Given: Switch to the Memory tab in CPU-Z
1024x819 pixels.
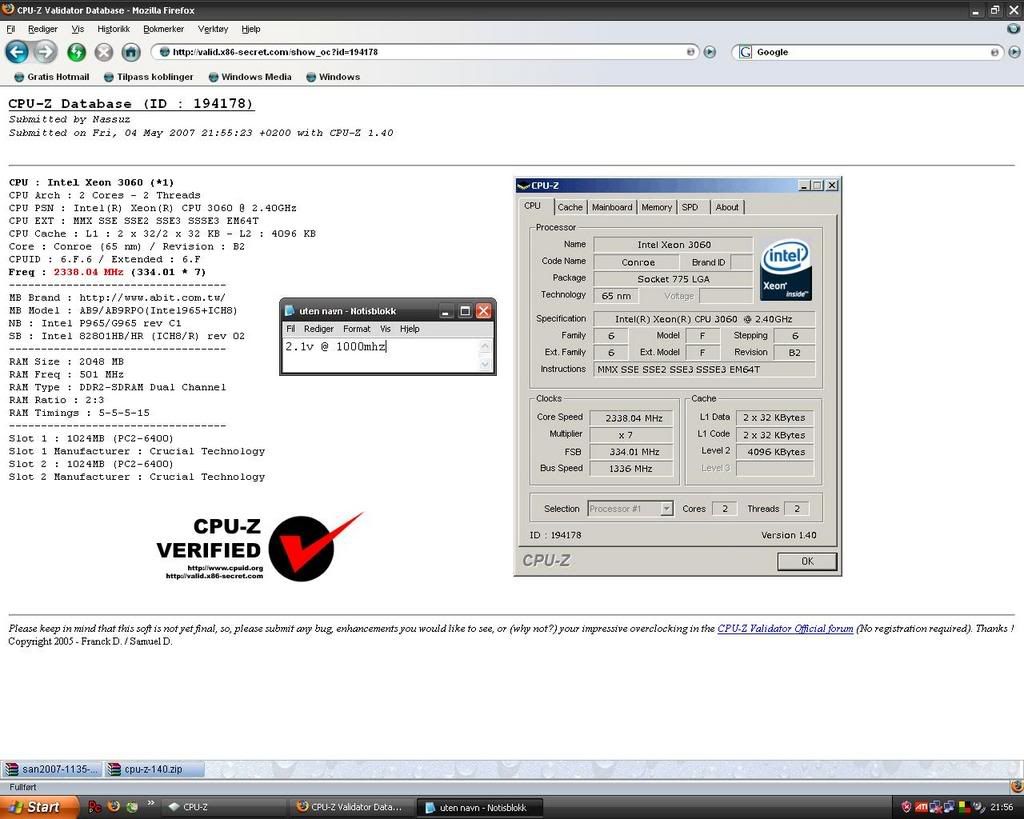Looking at the screenshot, I should click(x=656, y=207).
